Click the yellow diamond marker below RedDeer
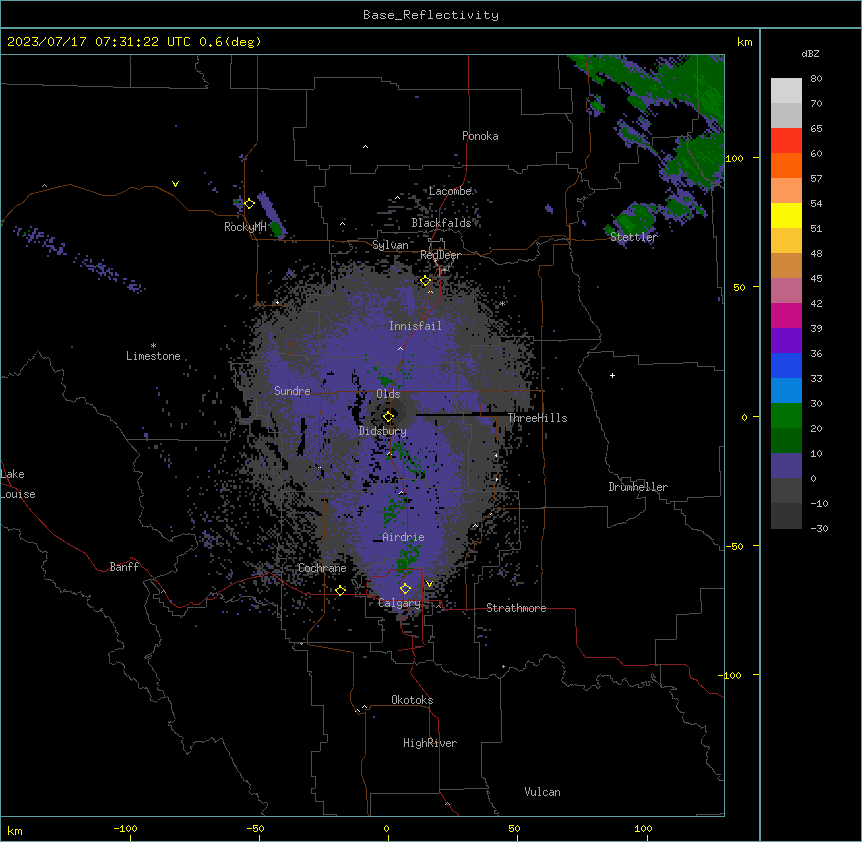 coord(425,281)
